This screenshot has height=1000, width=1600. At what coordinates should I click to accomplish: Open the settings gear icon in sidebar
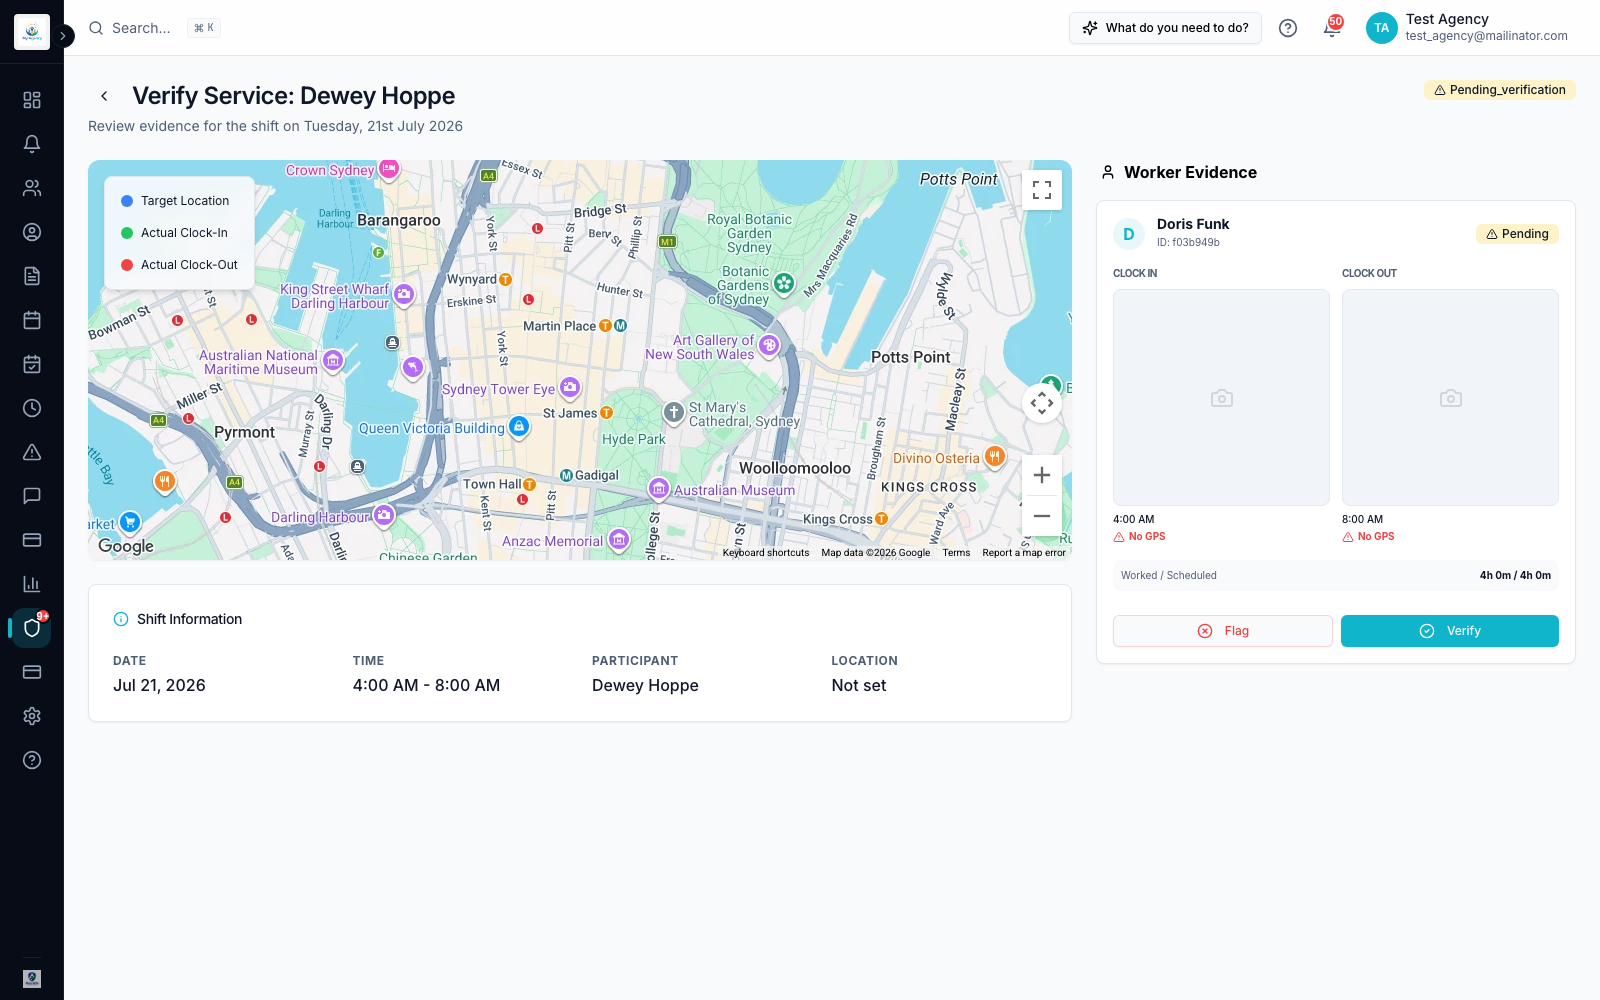pos(32,716)
